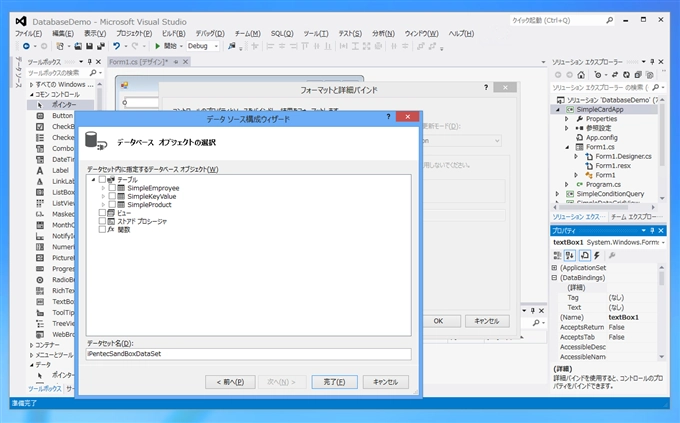Click キャンセル in フォーマットと詳細バインド dialog
Screen dimensions: 680x423
coord(487,321)
